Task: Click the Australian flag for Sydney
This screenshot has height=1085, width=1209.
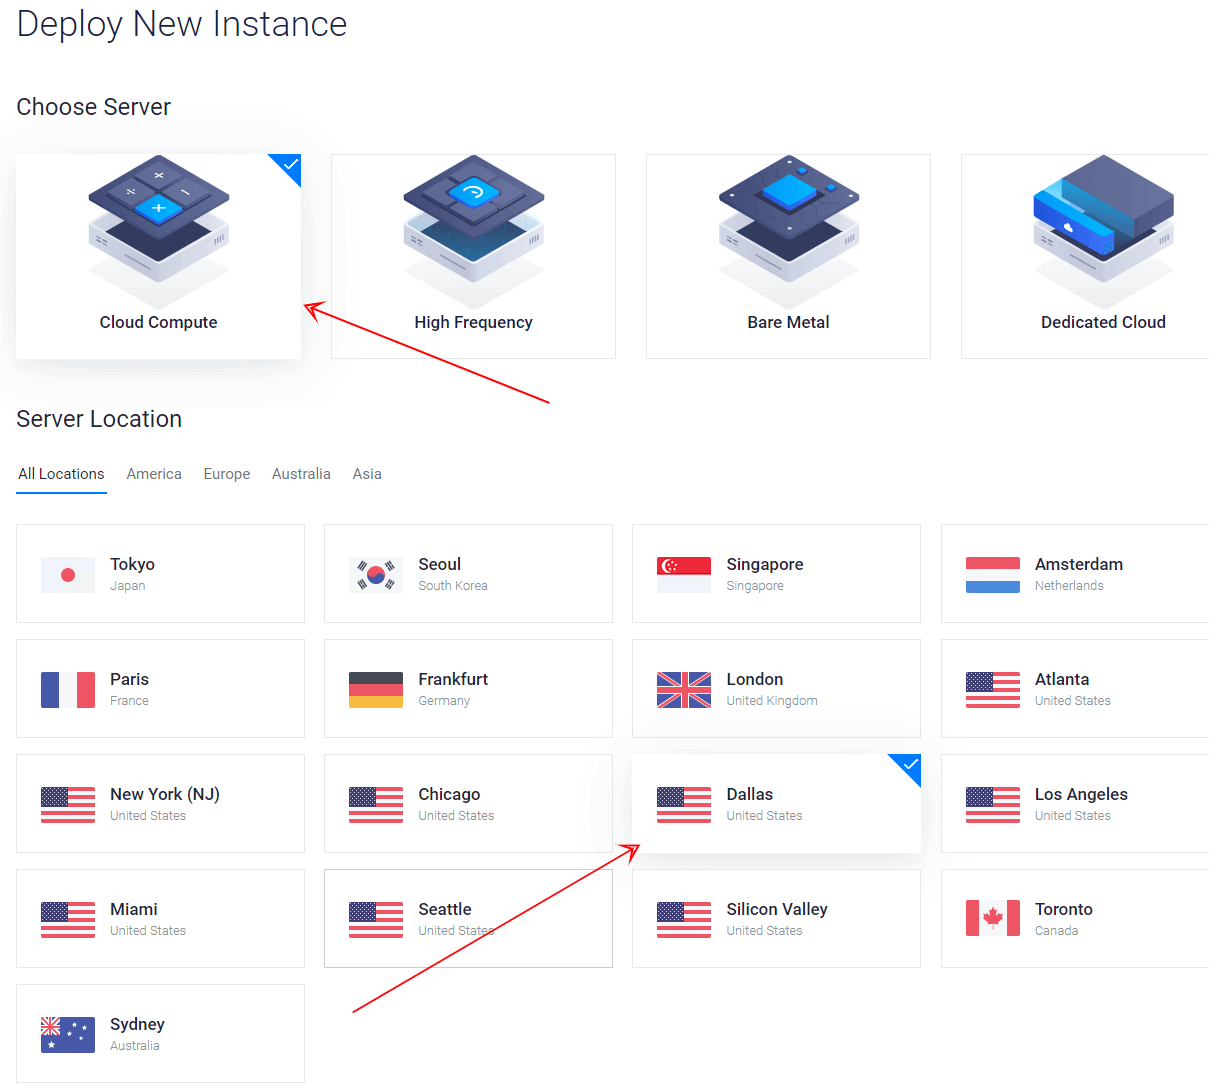Action: (x=68, y=1034)
